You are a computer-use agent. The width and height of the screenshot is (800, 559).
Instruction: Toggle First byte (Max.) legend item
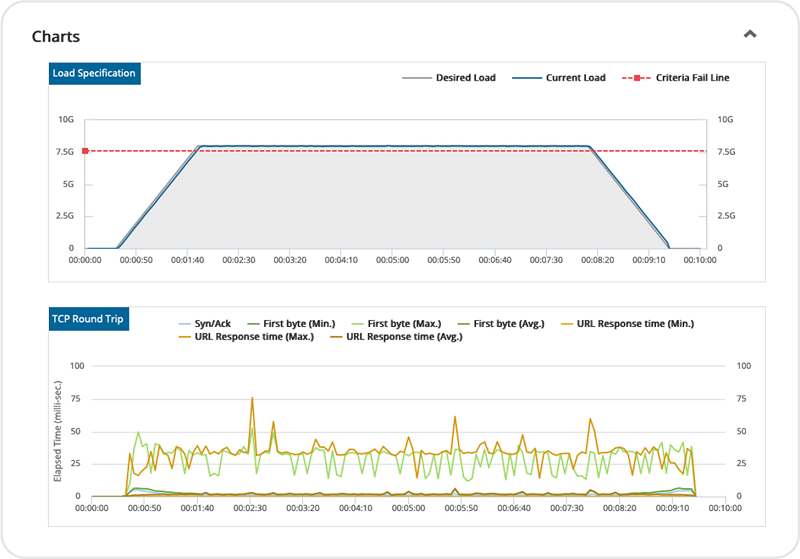pyautogui.click(x=396, y=324)
